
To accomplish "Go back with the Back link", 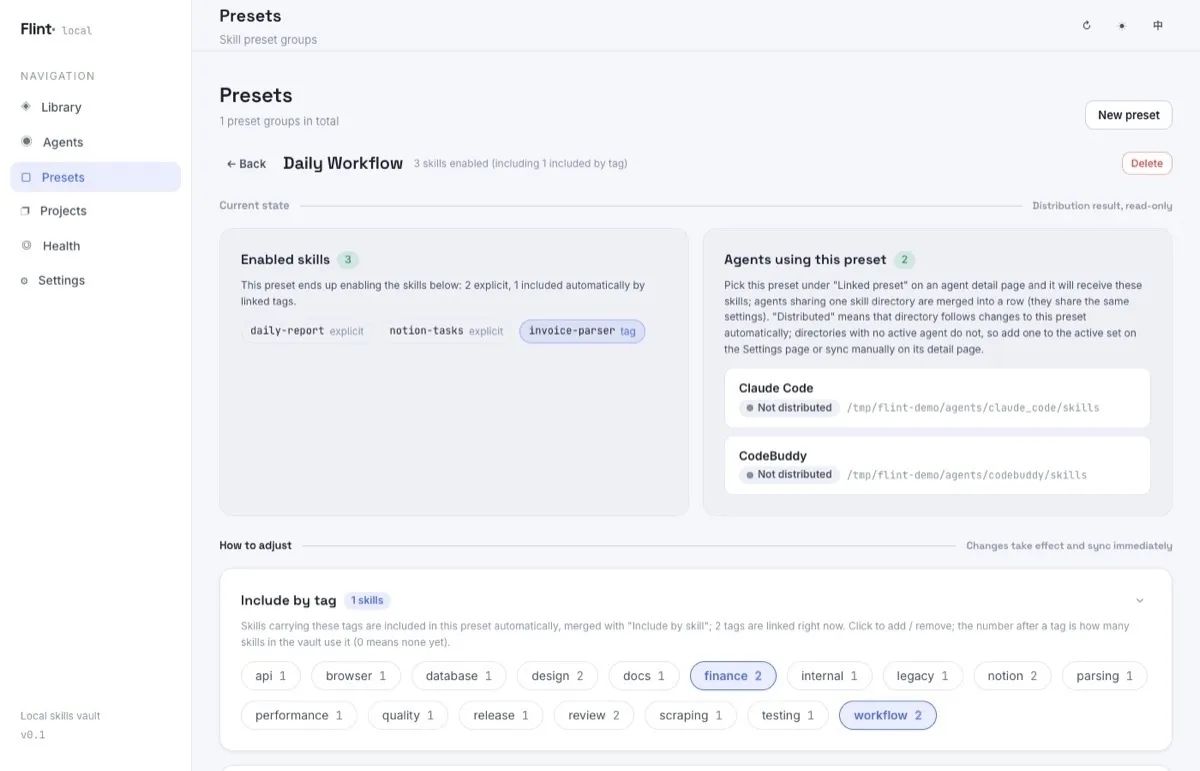I will [x=246, y=164].
